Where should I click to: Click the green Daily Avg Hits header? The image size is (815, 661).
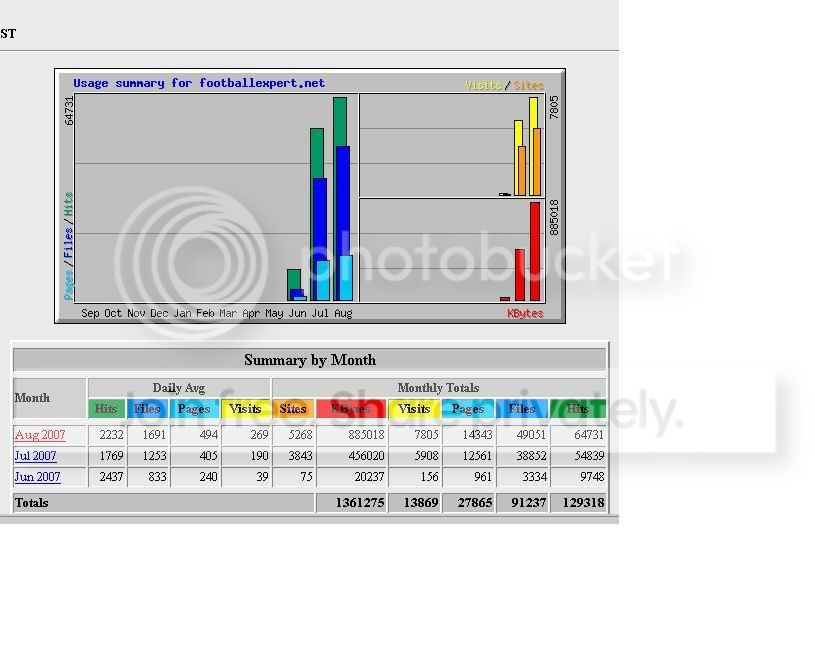pos(107,409)
